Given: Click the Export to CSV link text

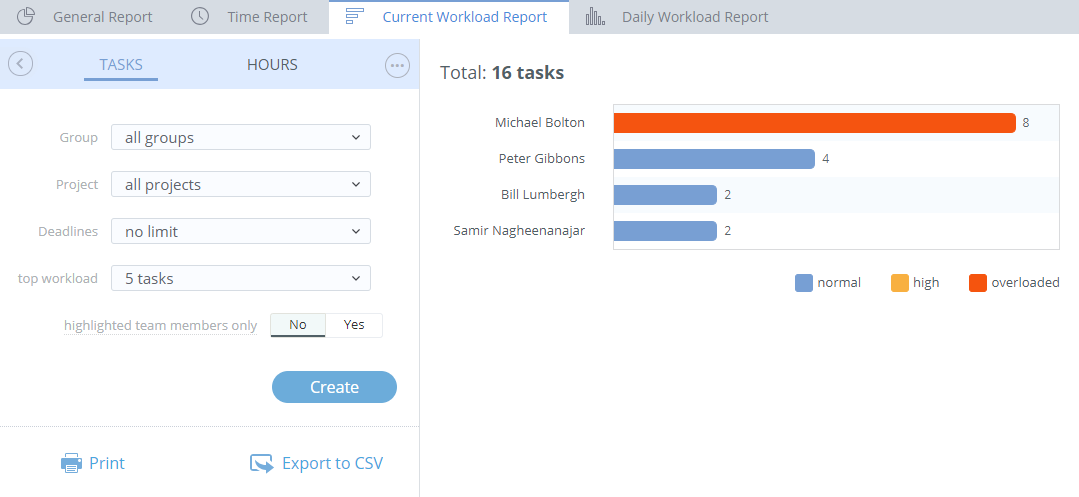Looking at the screenshot, I should click(332, 463).
